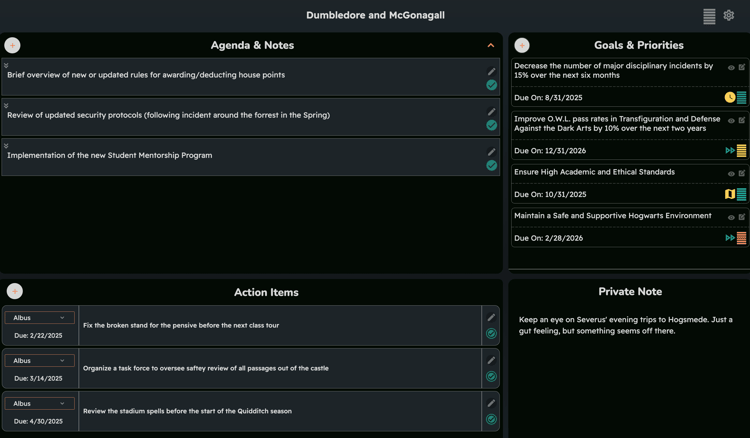Mark the stadium spells action item complete
750x438 pixels.
coord(491,419)
